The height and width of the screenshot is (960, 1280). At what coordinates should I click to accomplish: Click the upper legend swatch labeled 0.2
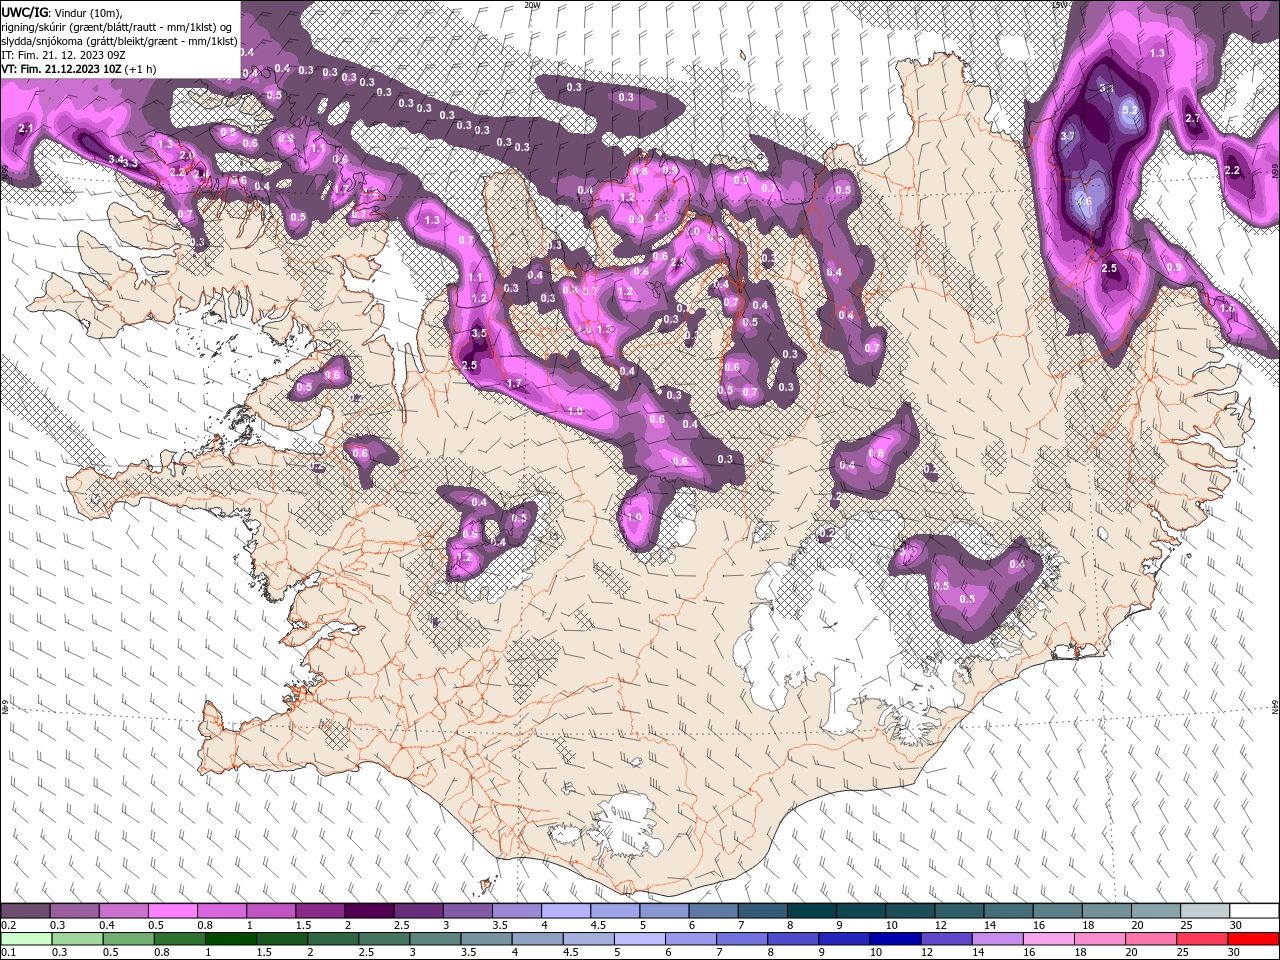point(25,911)
